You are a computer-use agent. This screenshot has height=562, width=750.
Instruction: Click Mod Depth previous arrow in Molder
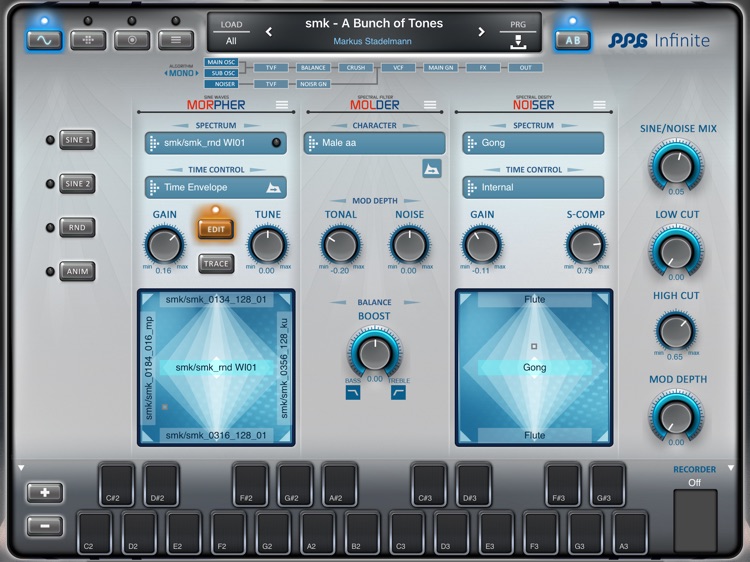[x=338, y=201]
